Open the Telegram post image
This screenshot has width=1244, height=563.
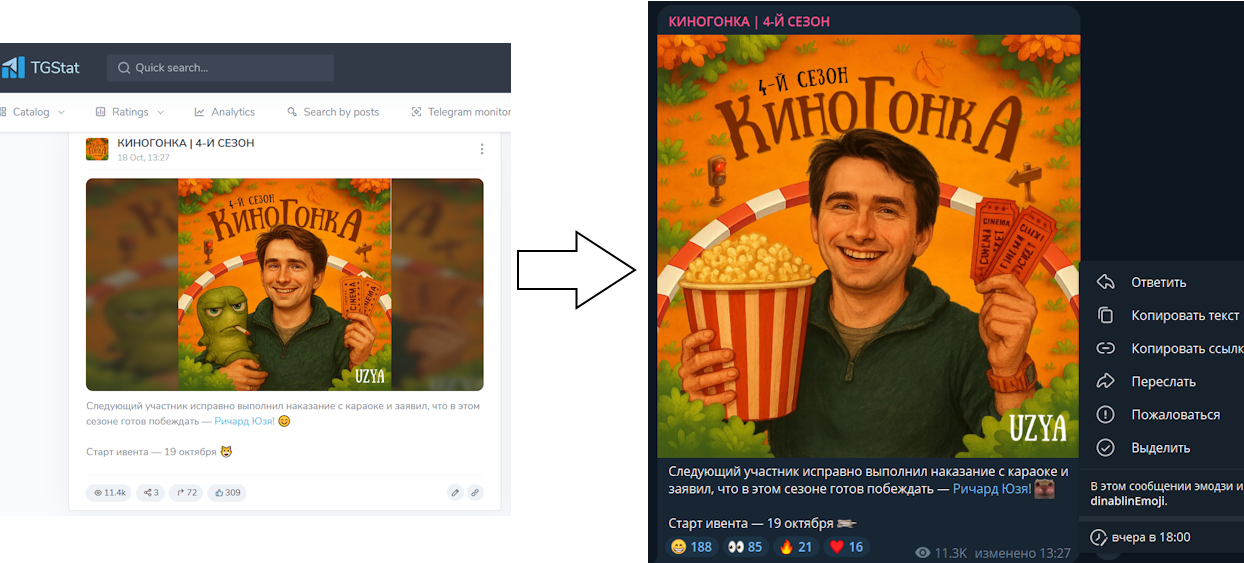coord(868,246)
